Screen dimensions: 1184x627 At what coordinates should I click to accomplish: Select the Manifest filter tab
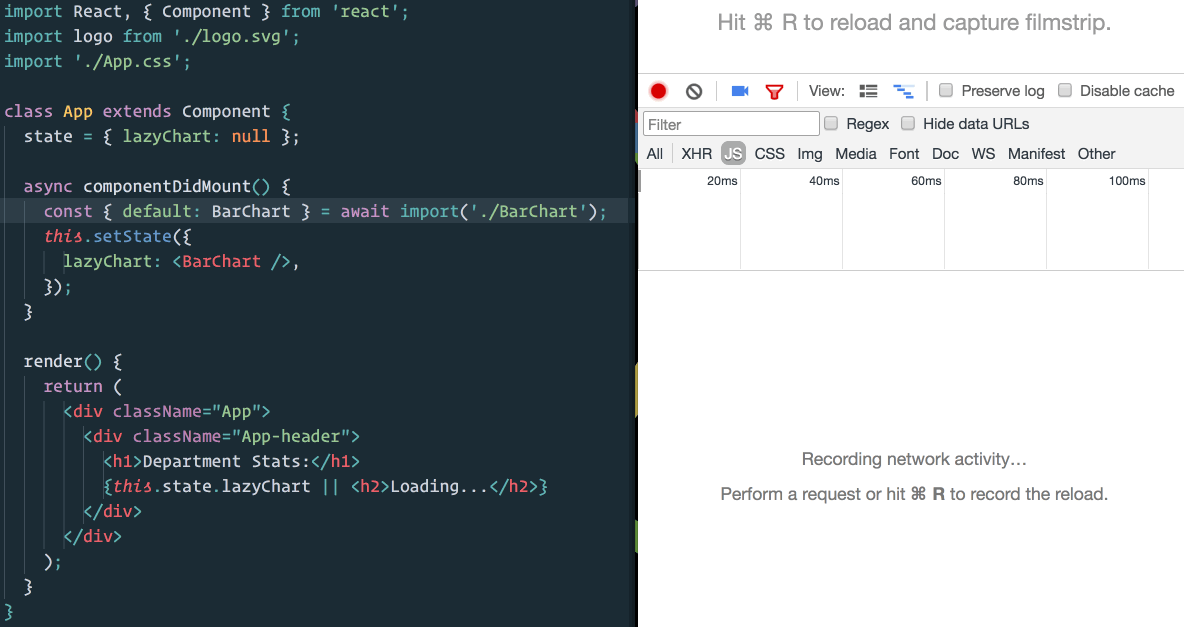[1036, 153]
